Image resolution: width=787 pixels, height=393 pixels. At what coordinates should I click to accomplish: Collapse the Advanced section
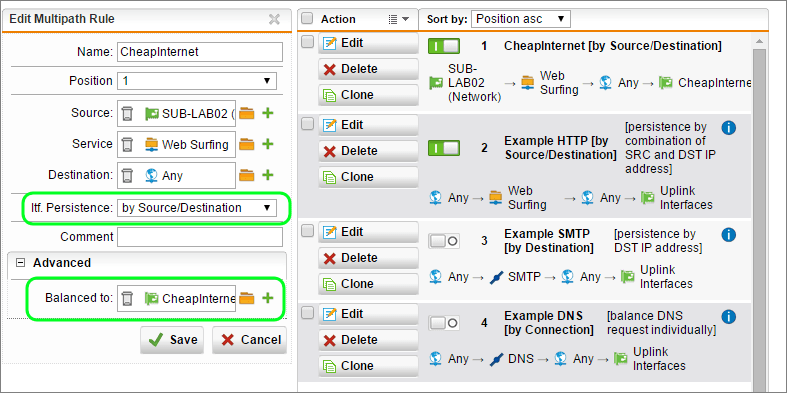(21, 263)
